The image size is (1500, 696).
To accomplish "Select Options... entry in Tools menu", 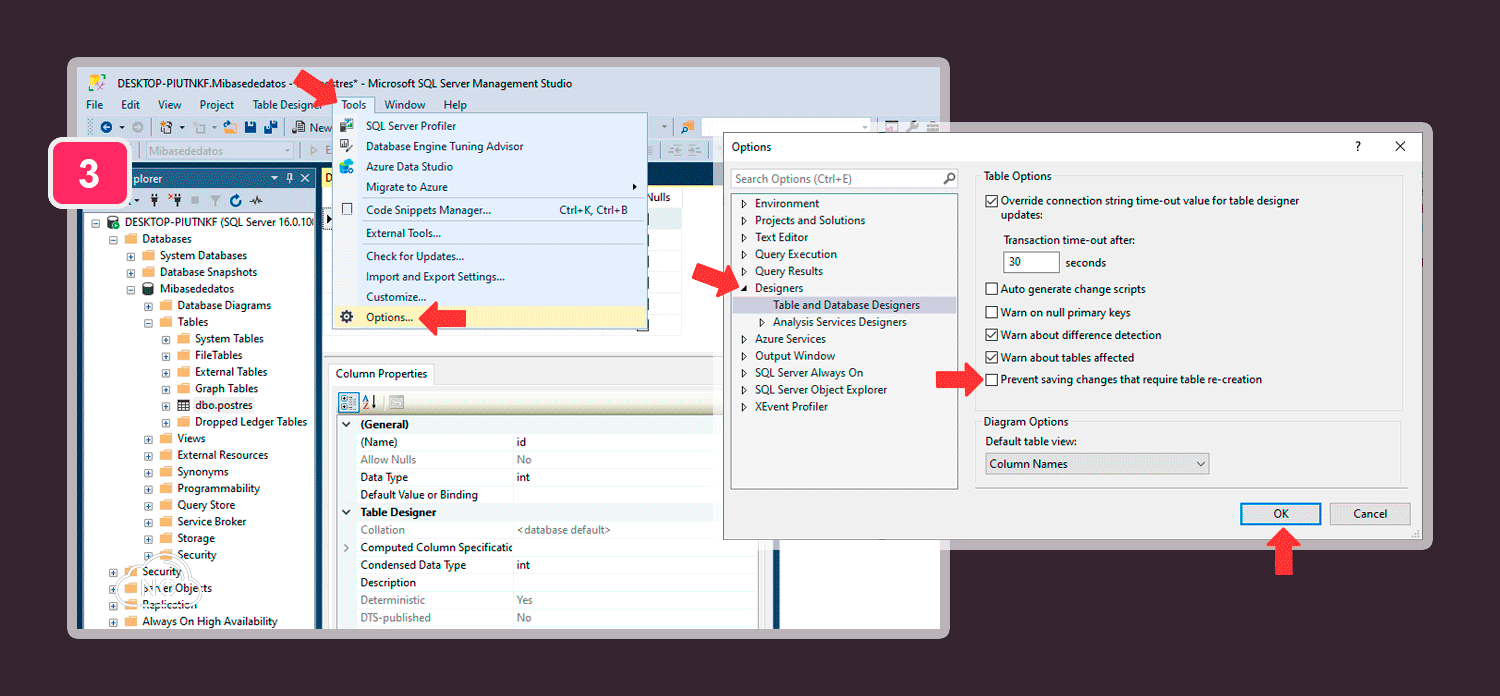I will tap(490, 317).
